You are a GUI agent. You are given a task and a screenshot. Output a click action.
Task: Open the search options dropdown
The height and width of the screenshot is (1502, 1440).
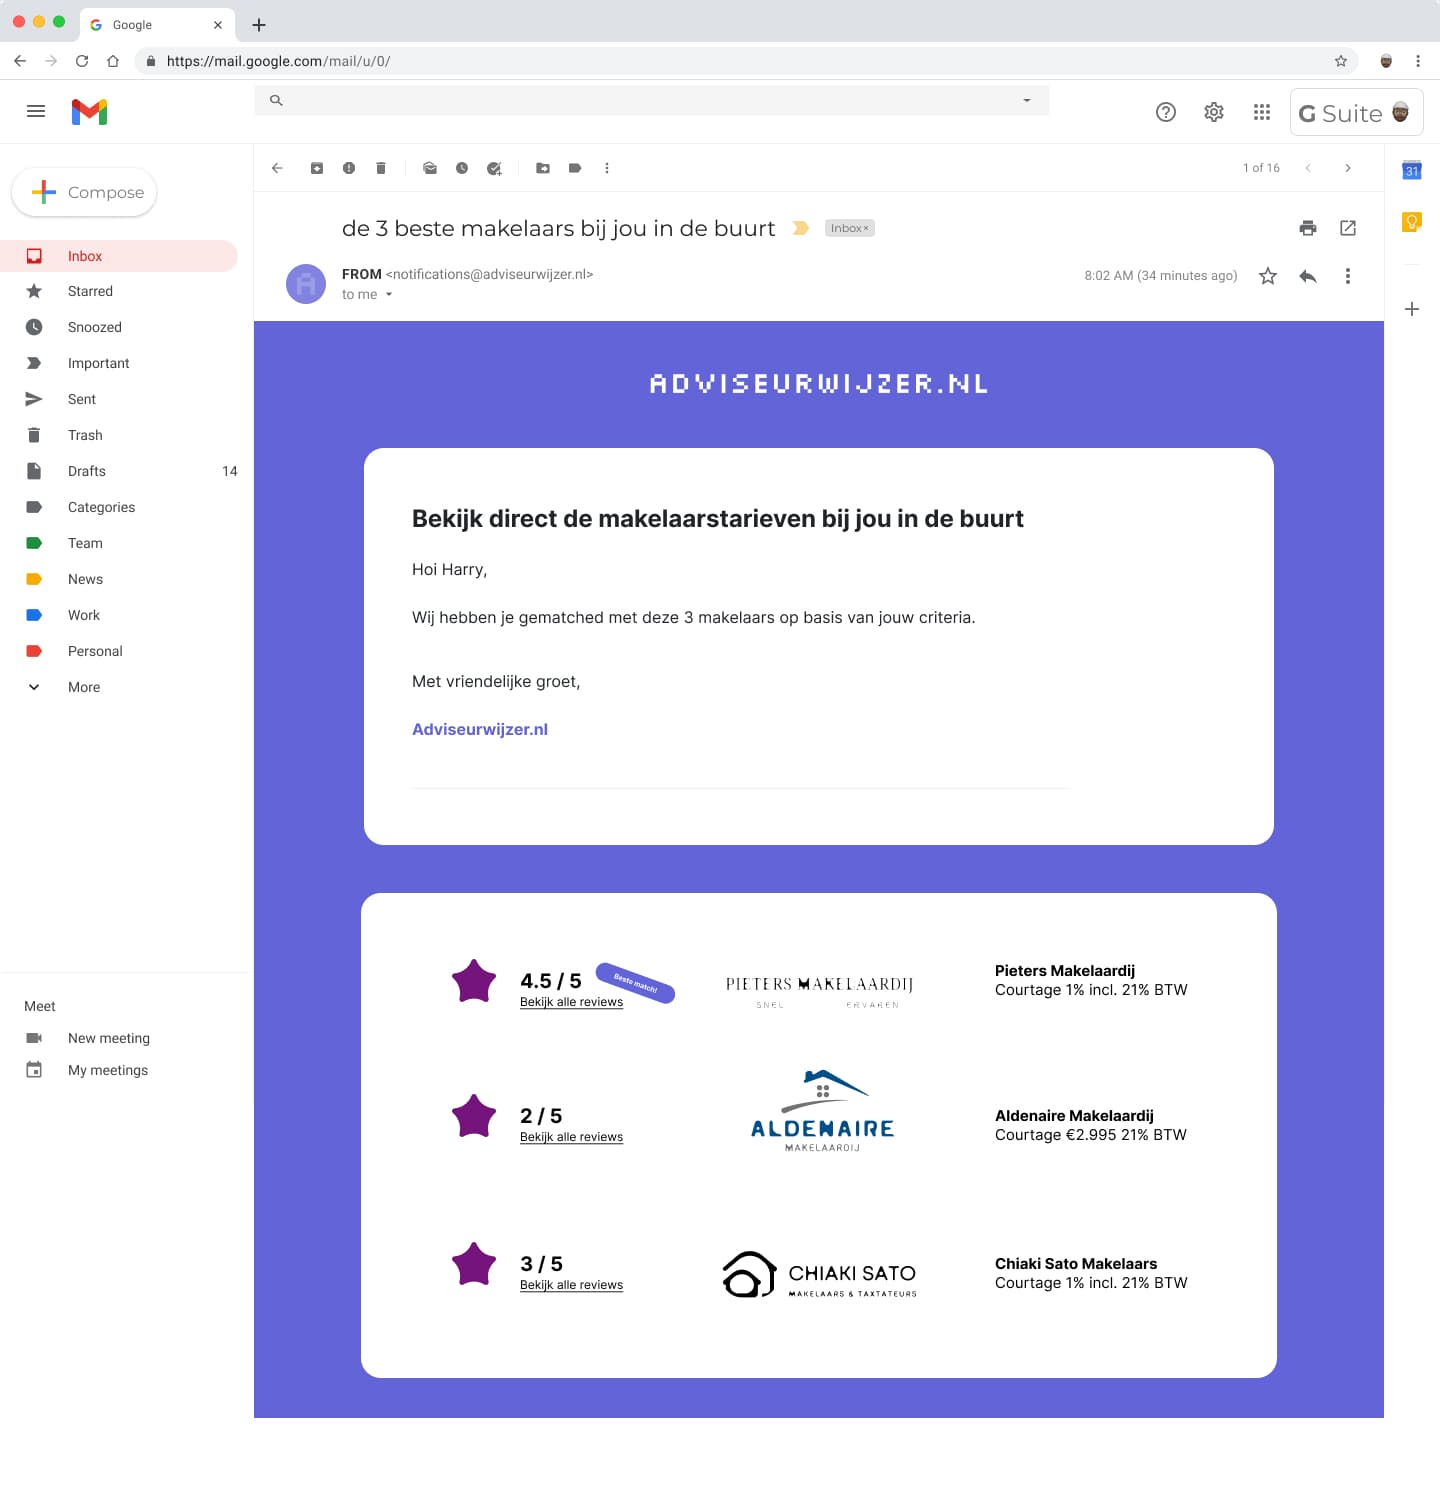1026,100
